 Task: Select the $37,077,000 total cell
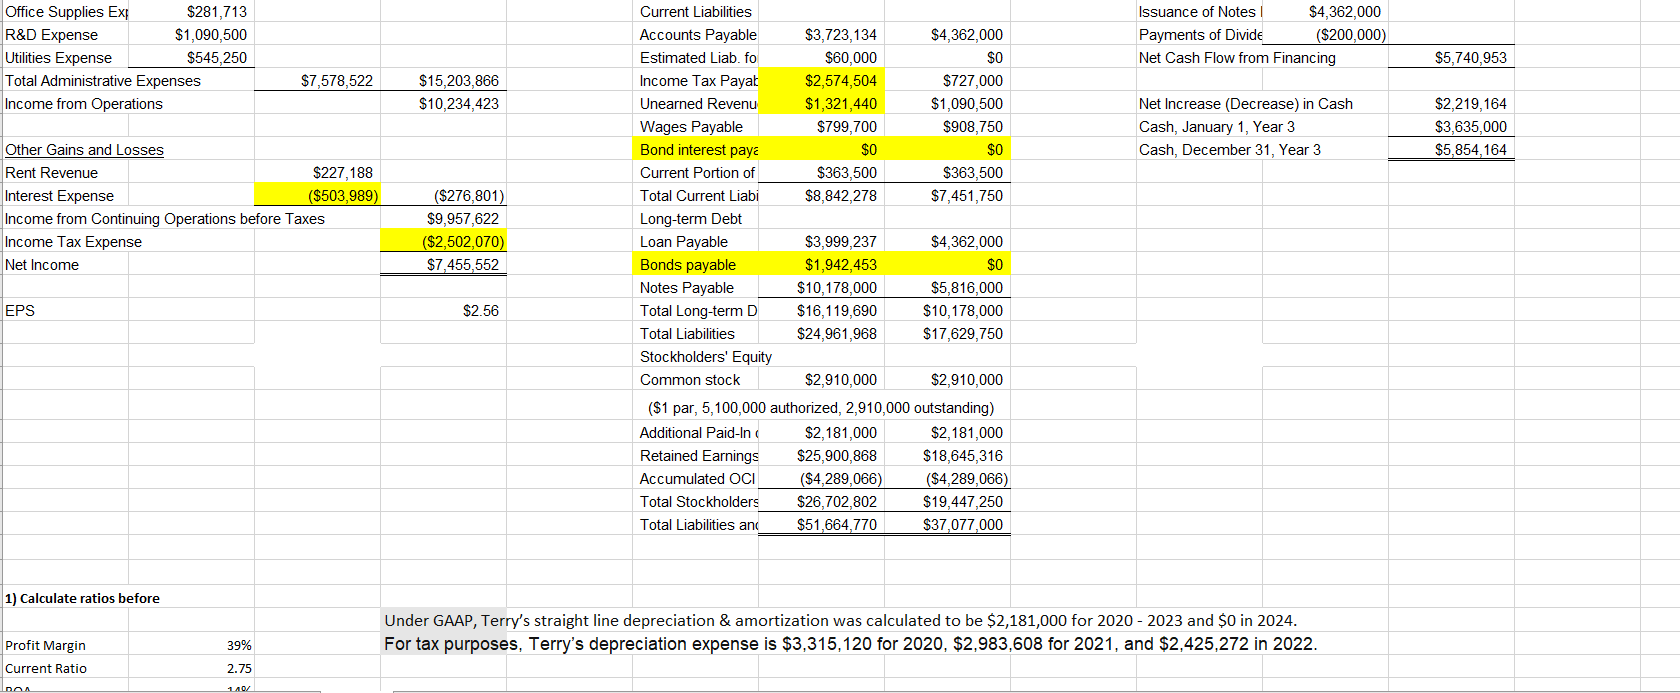[x=963, y=525]
